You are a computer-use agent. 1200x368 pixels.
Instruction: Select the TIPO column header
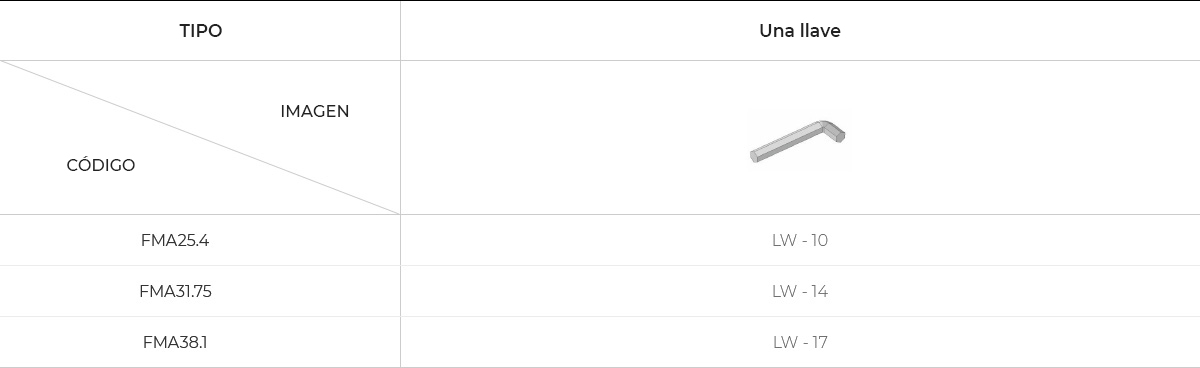click(x=200, y=31)
